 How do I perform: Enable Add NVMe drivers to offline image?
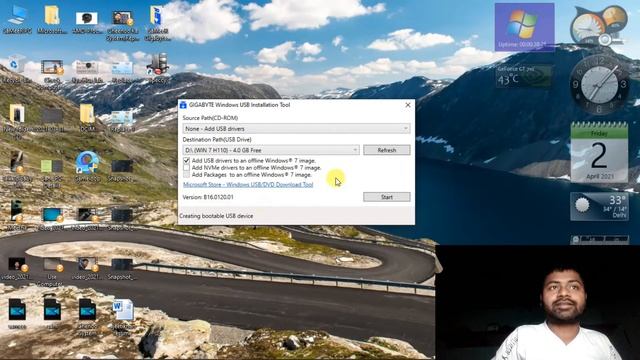click(187, 168)
